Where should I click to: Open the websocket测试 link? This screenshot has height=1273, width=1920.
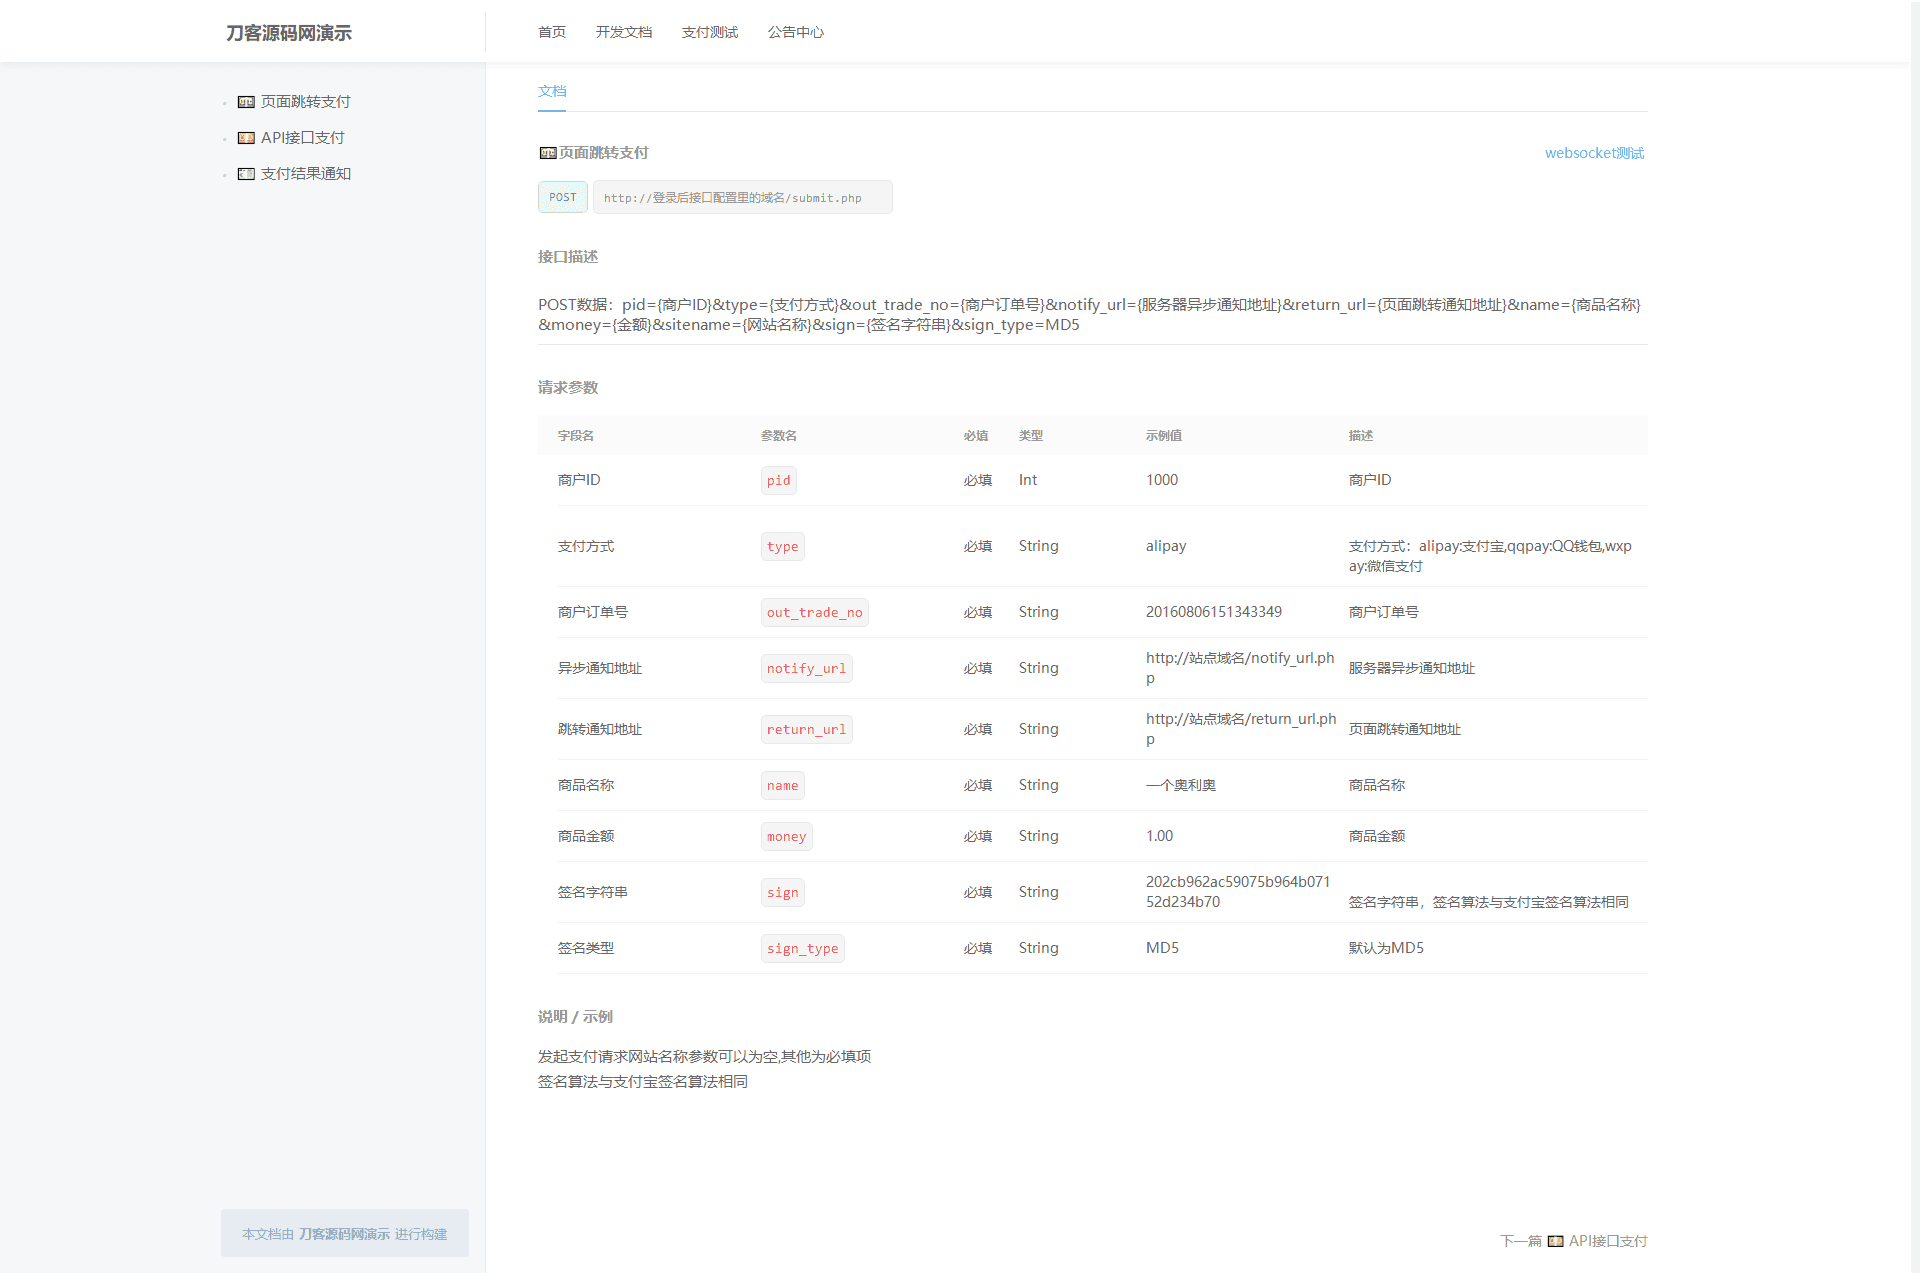pos(1594,153)
